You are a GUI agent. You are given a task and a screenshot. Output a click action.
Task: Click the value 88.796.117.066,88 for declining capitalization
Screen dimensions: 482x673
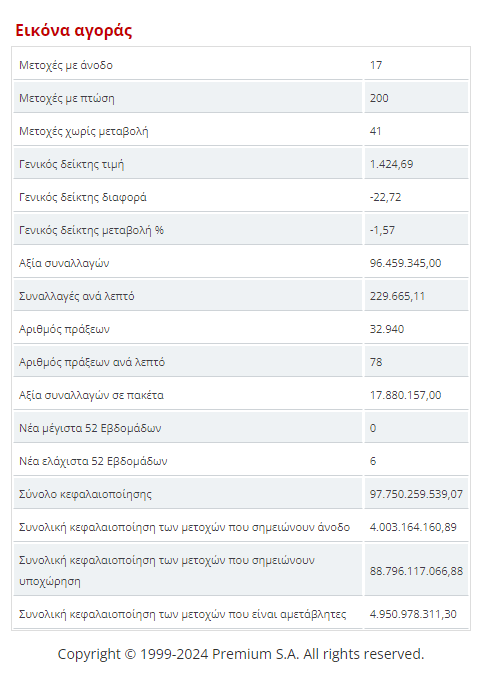coord(416,571)
